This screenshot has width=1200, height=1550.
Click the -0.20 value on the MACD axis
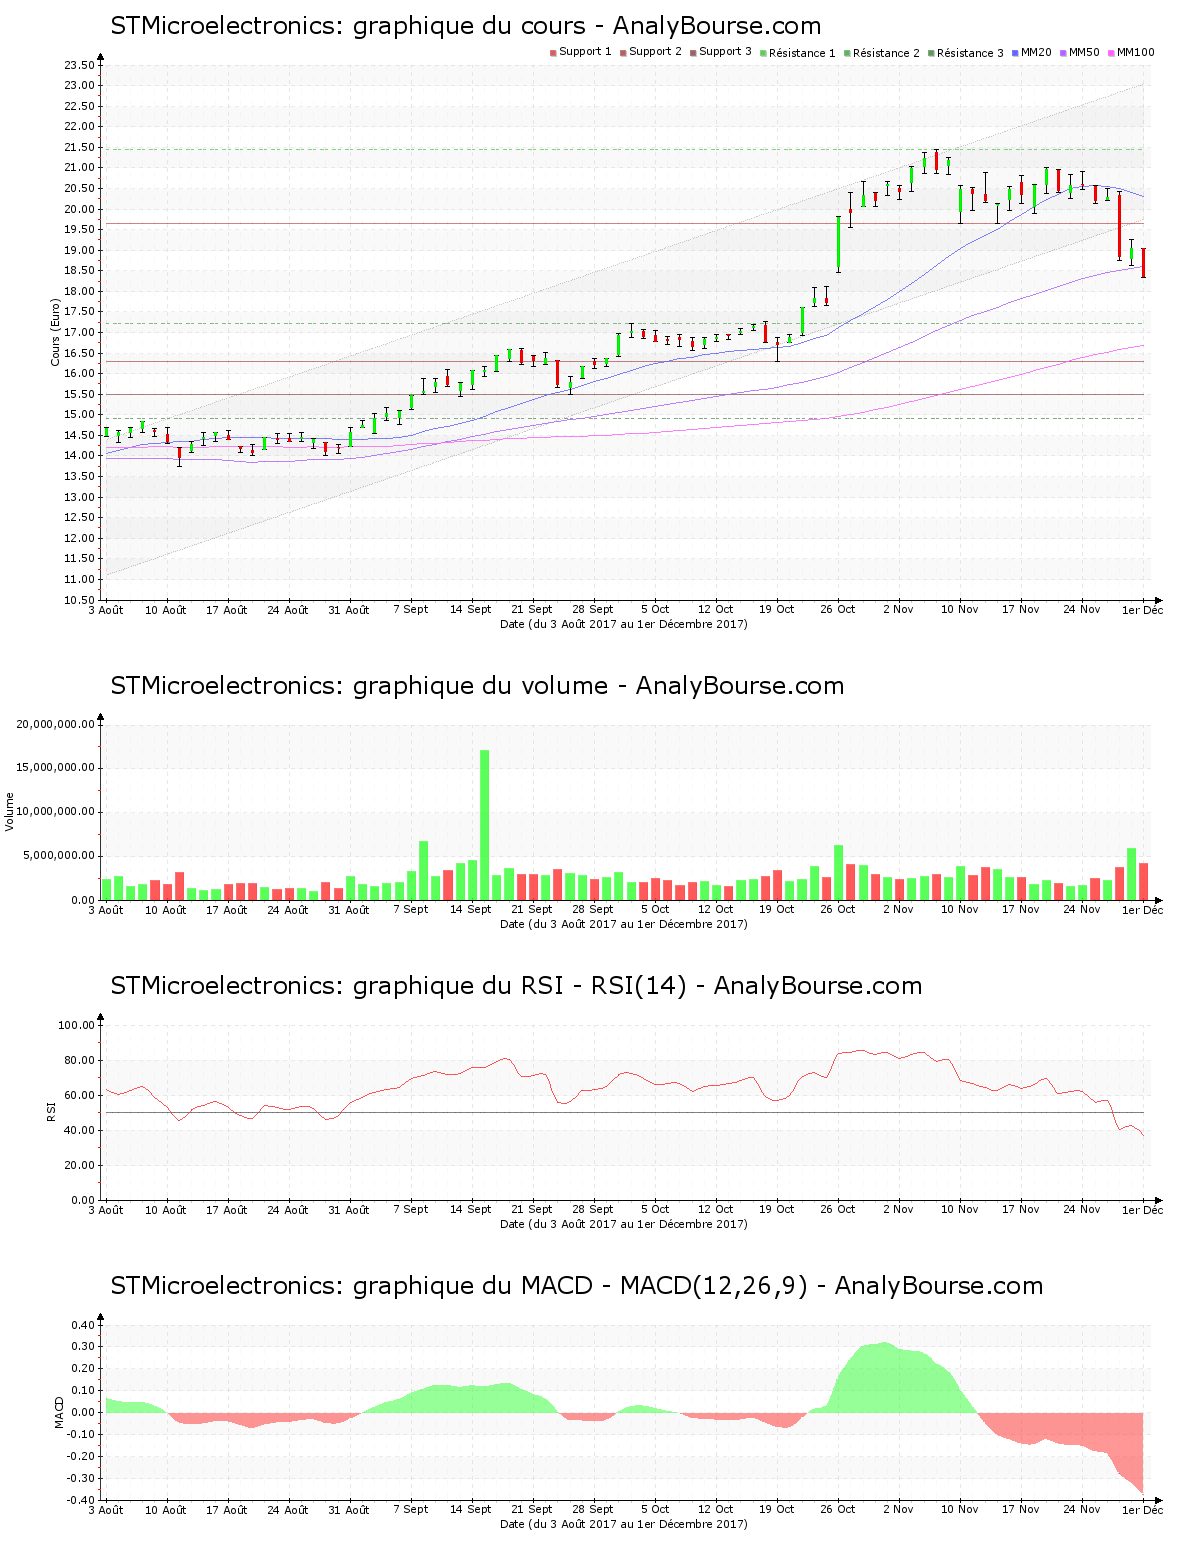click(82, 1456)
